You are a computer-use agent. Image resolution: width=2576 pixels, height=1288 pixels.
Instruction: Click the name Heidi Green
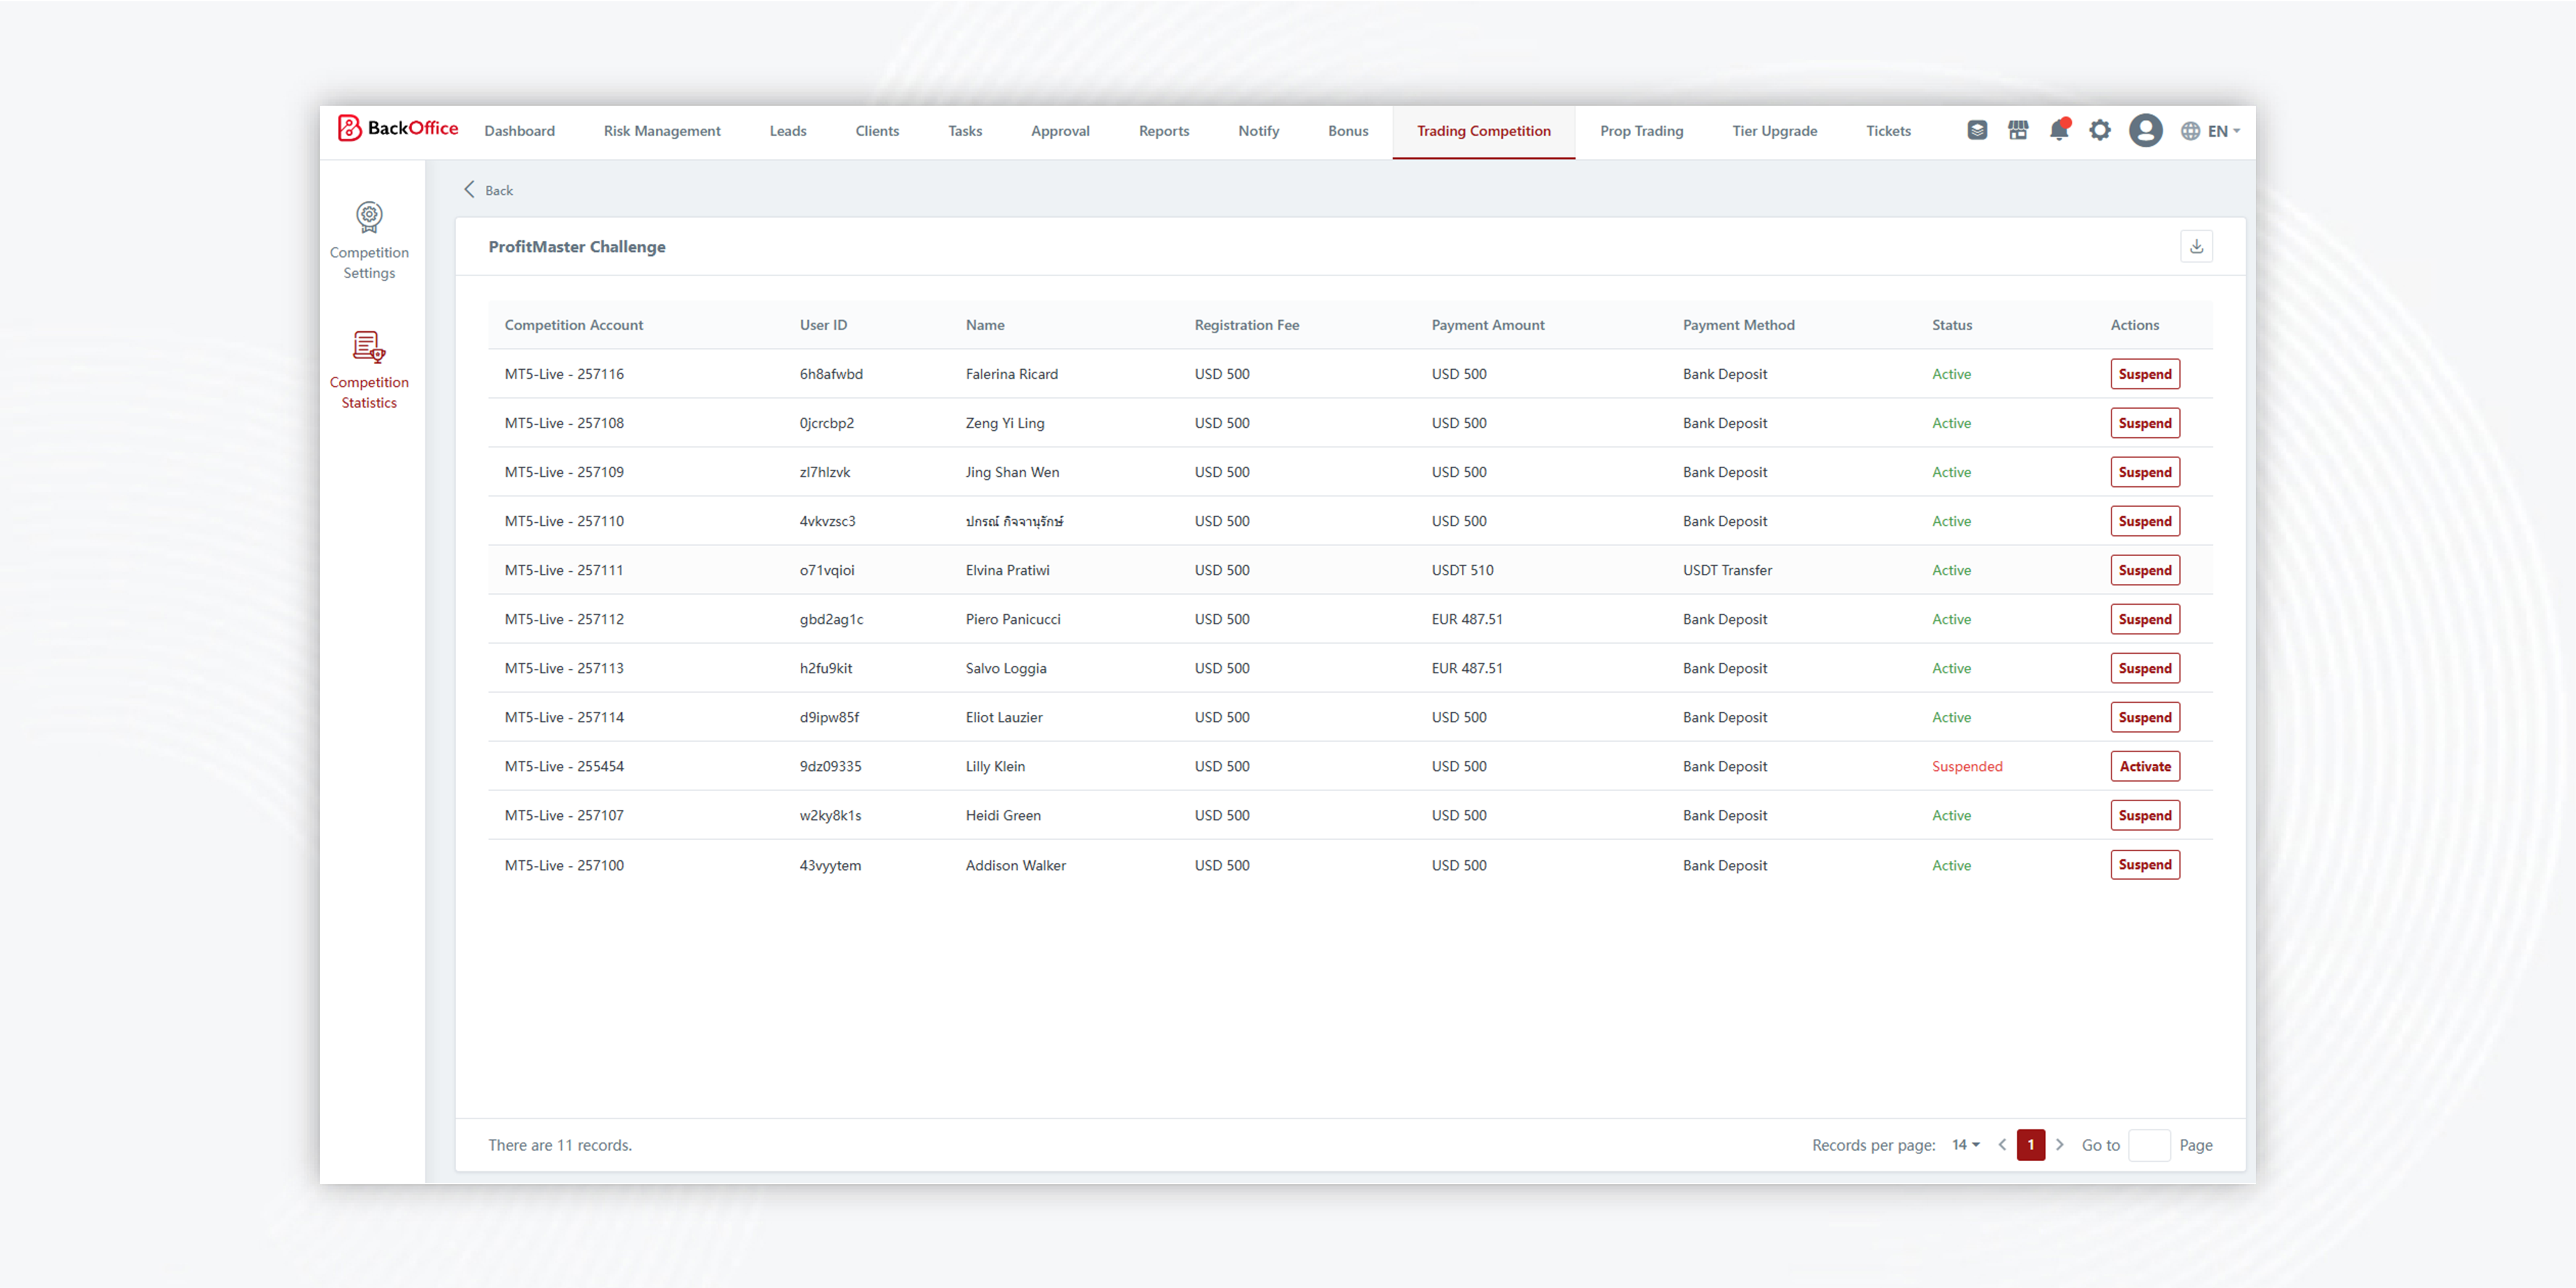[1003, 815]
